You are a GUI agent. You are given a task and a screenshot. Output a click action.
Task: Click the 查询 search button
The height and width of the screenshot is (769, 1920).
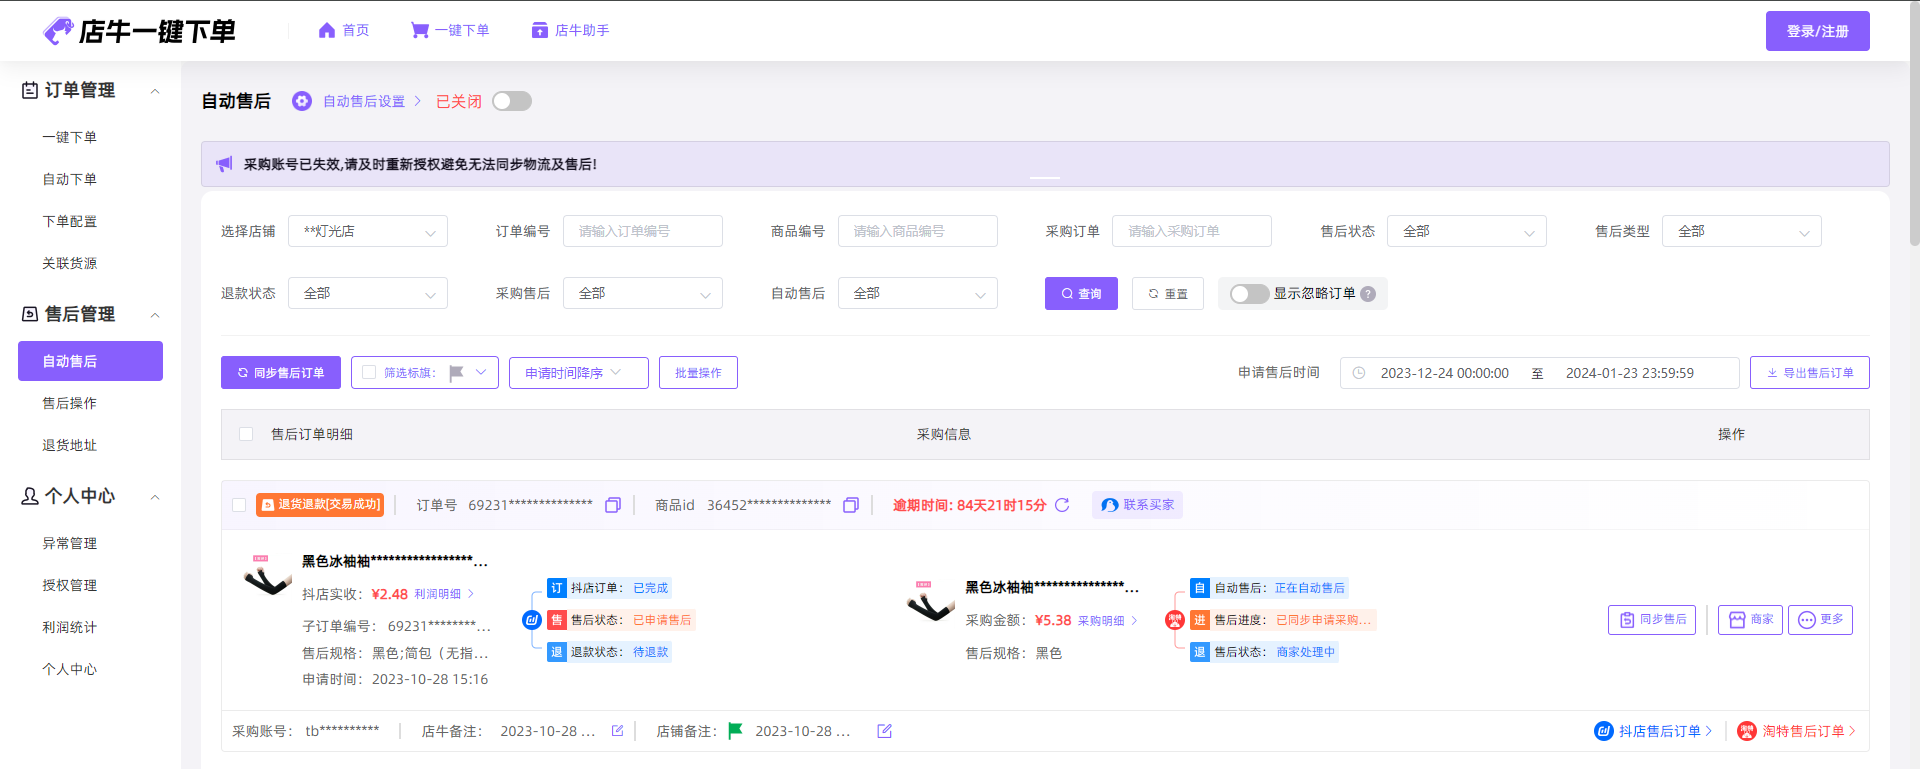click(x=1081, y=294)
